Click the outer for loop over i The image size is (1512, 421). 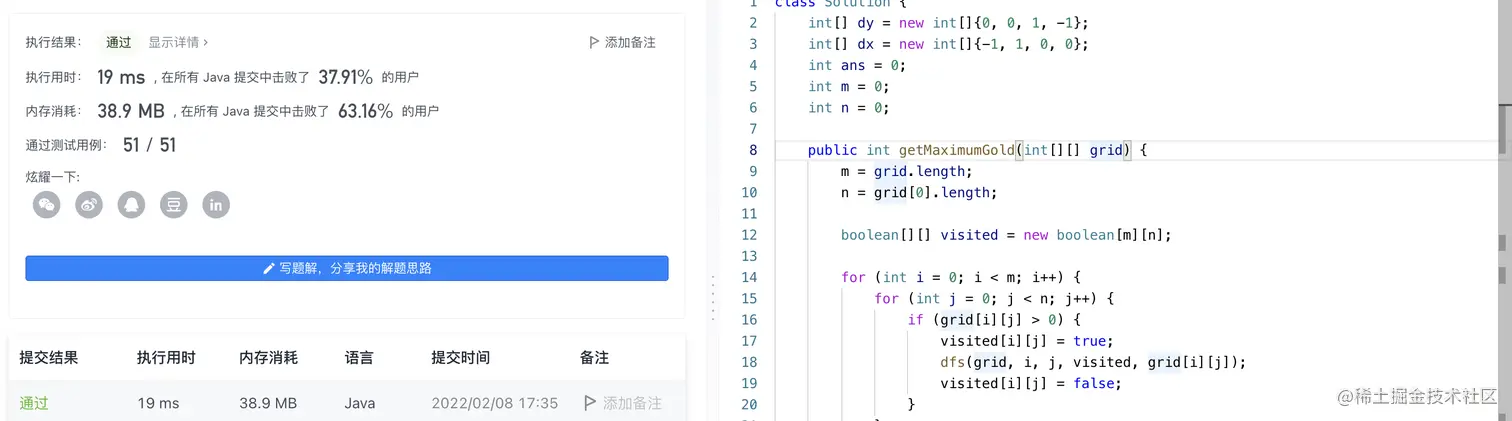tap(961, 277)
